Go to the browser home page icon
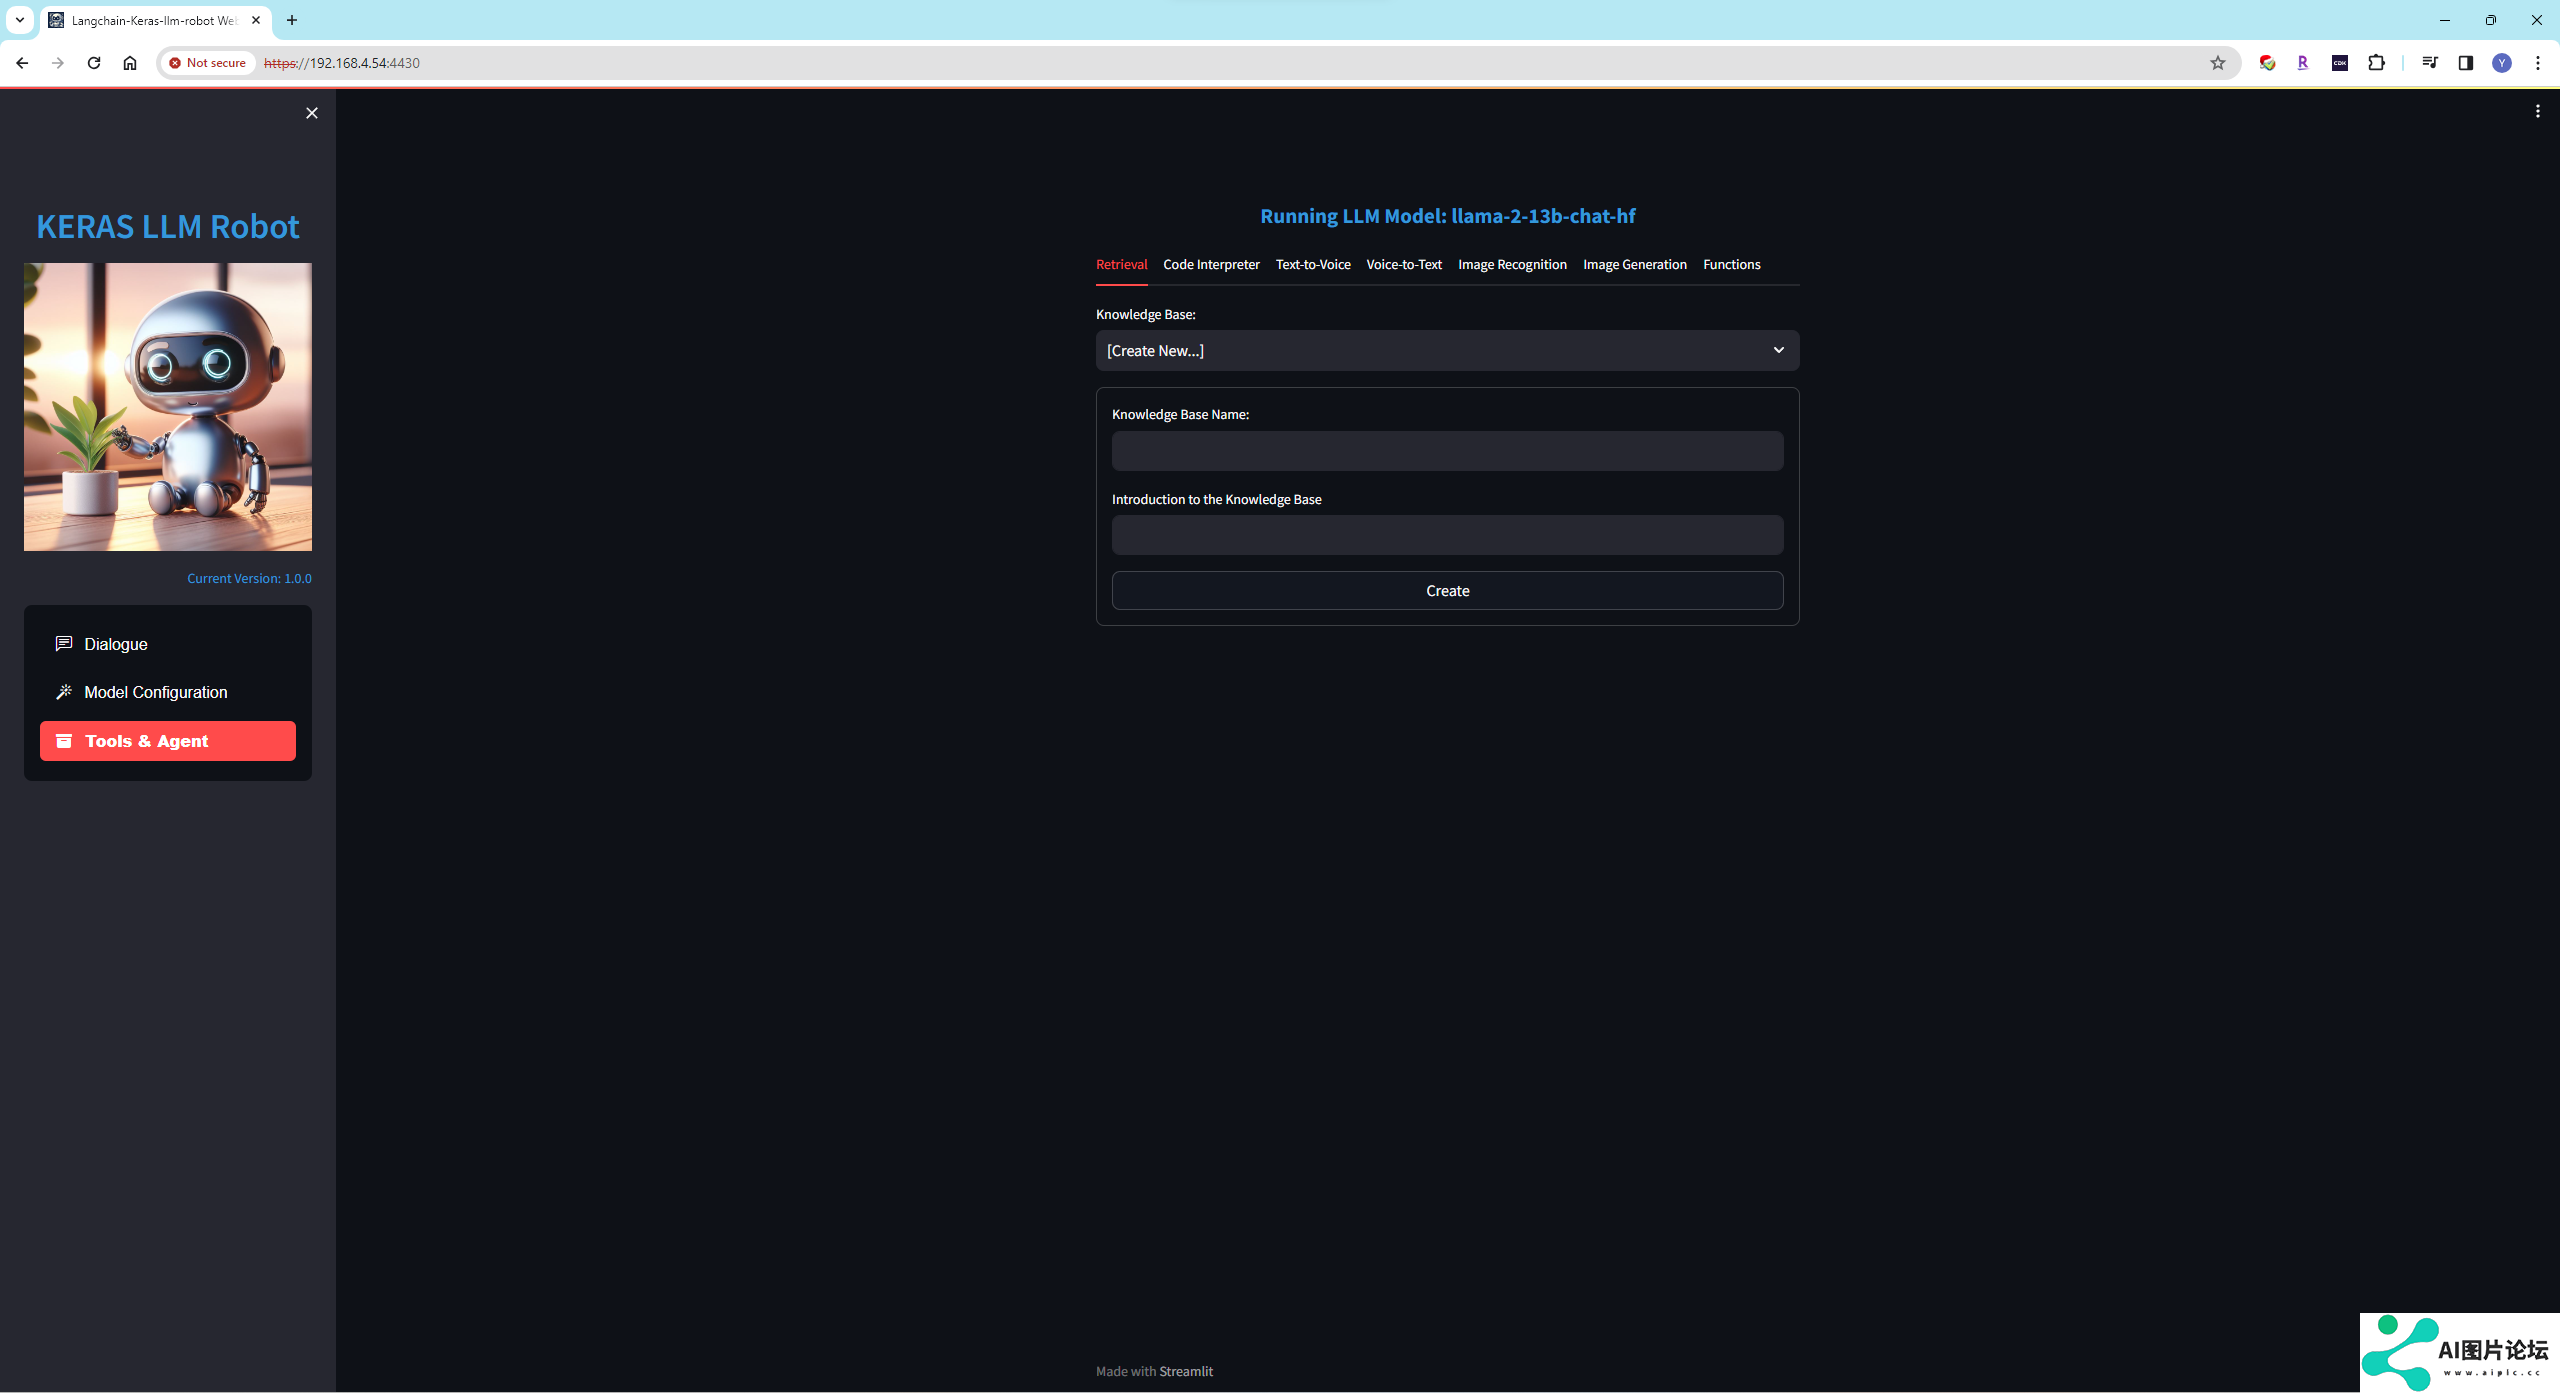2560x1393 pixels. 130,63
